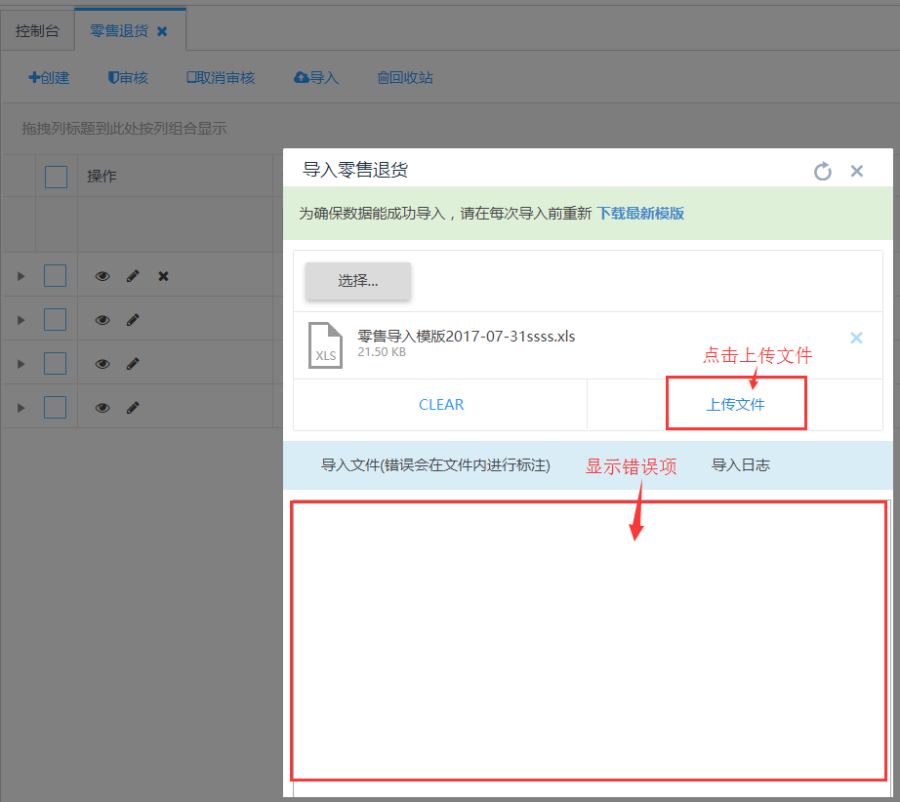
Task: Switch to the 控制台 tab
Action: coord(37,31)
